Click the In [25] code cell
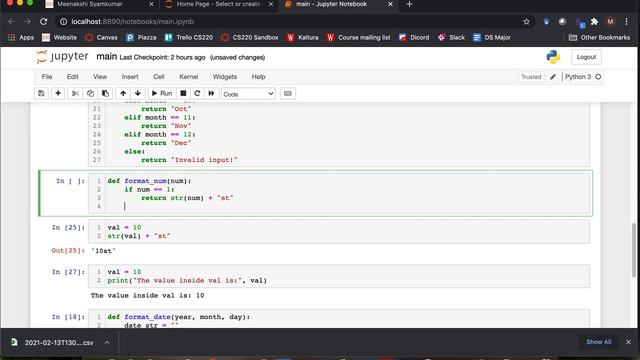Screen dimensions: 640x360 [340, 231]
